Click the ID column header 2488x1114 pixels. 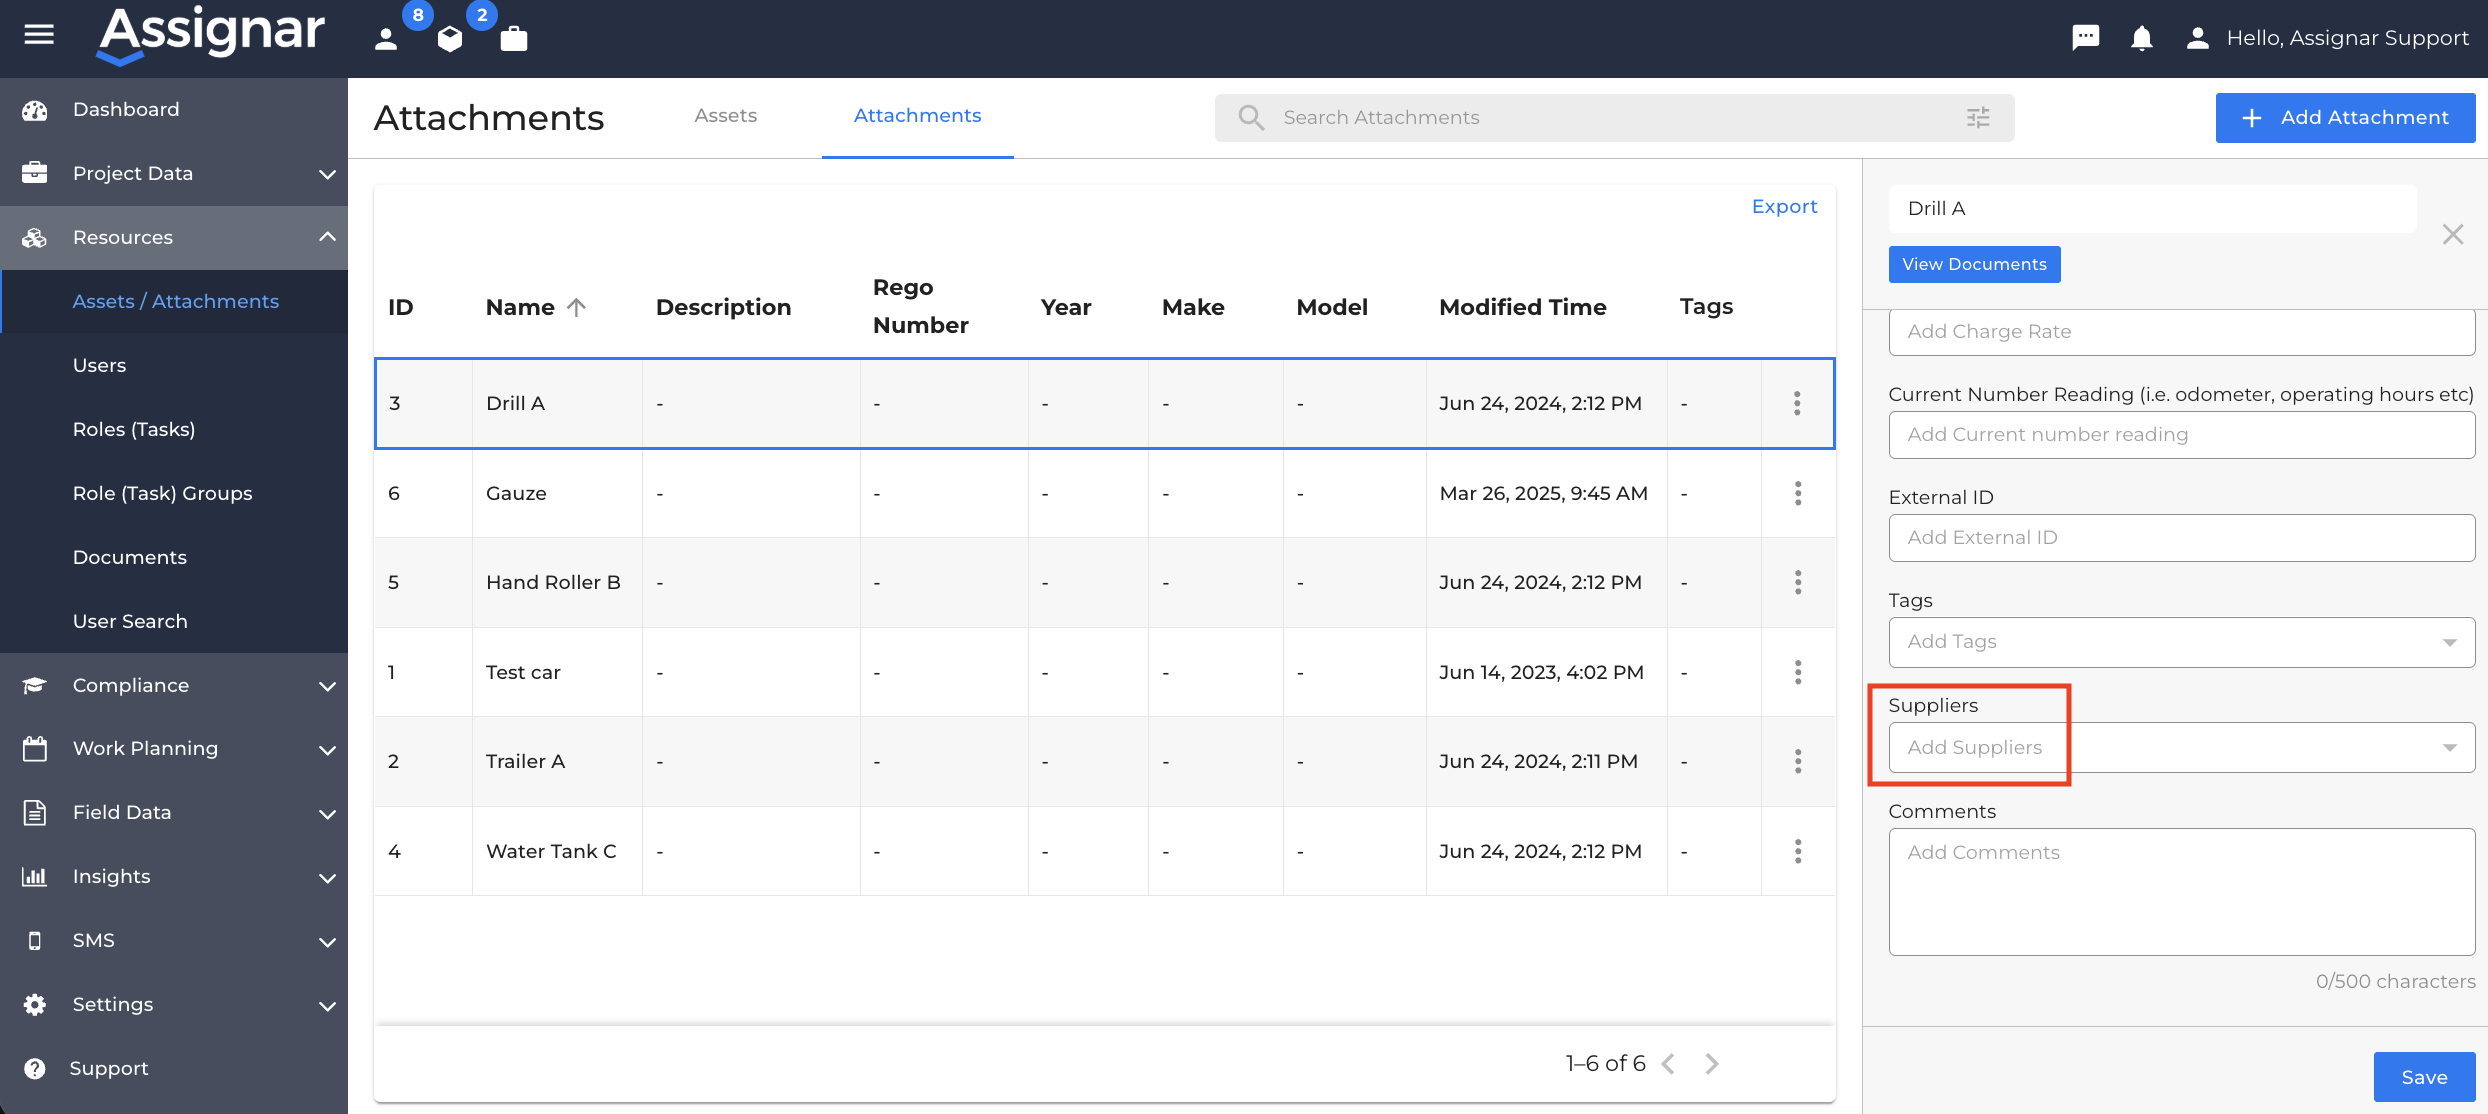(401, 307)
